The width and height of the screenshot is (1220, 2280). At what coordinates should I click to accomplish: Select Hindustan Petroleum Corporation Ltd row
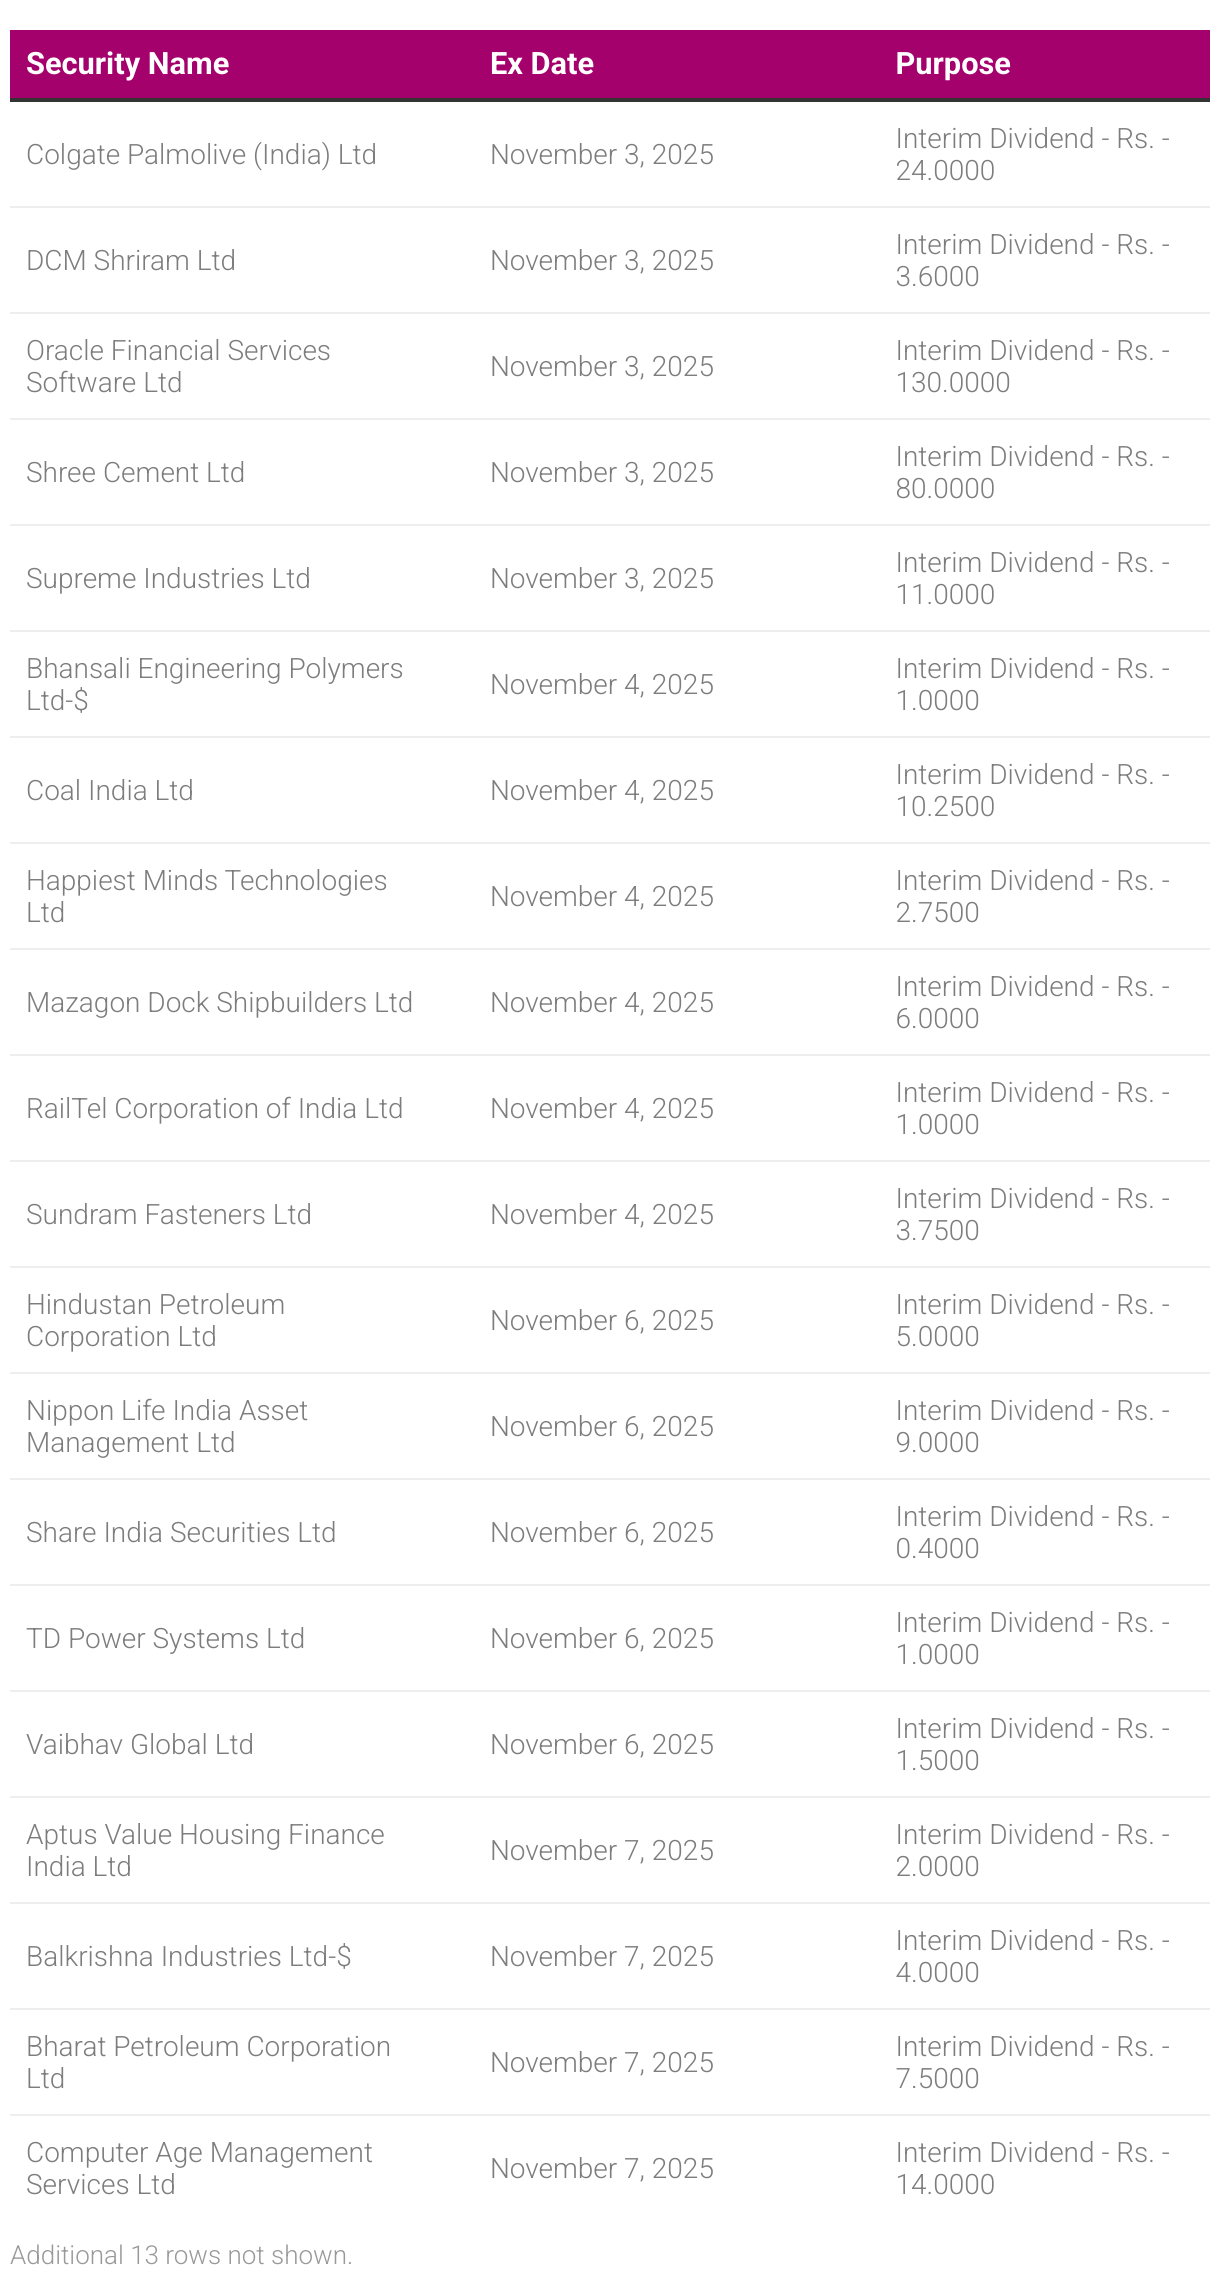click(x=155, y=1321)
